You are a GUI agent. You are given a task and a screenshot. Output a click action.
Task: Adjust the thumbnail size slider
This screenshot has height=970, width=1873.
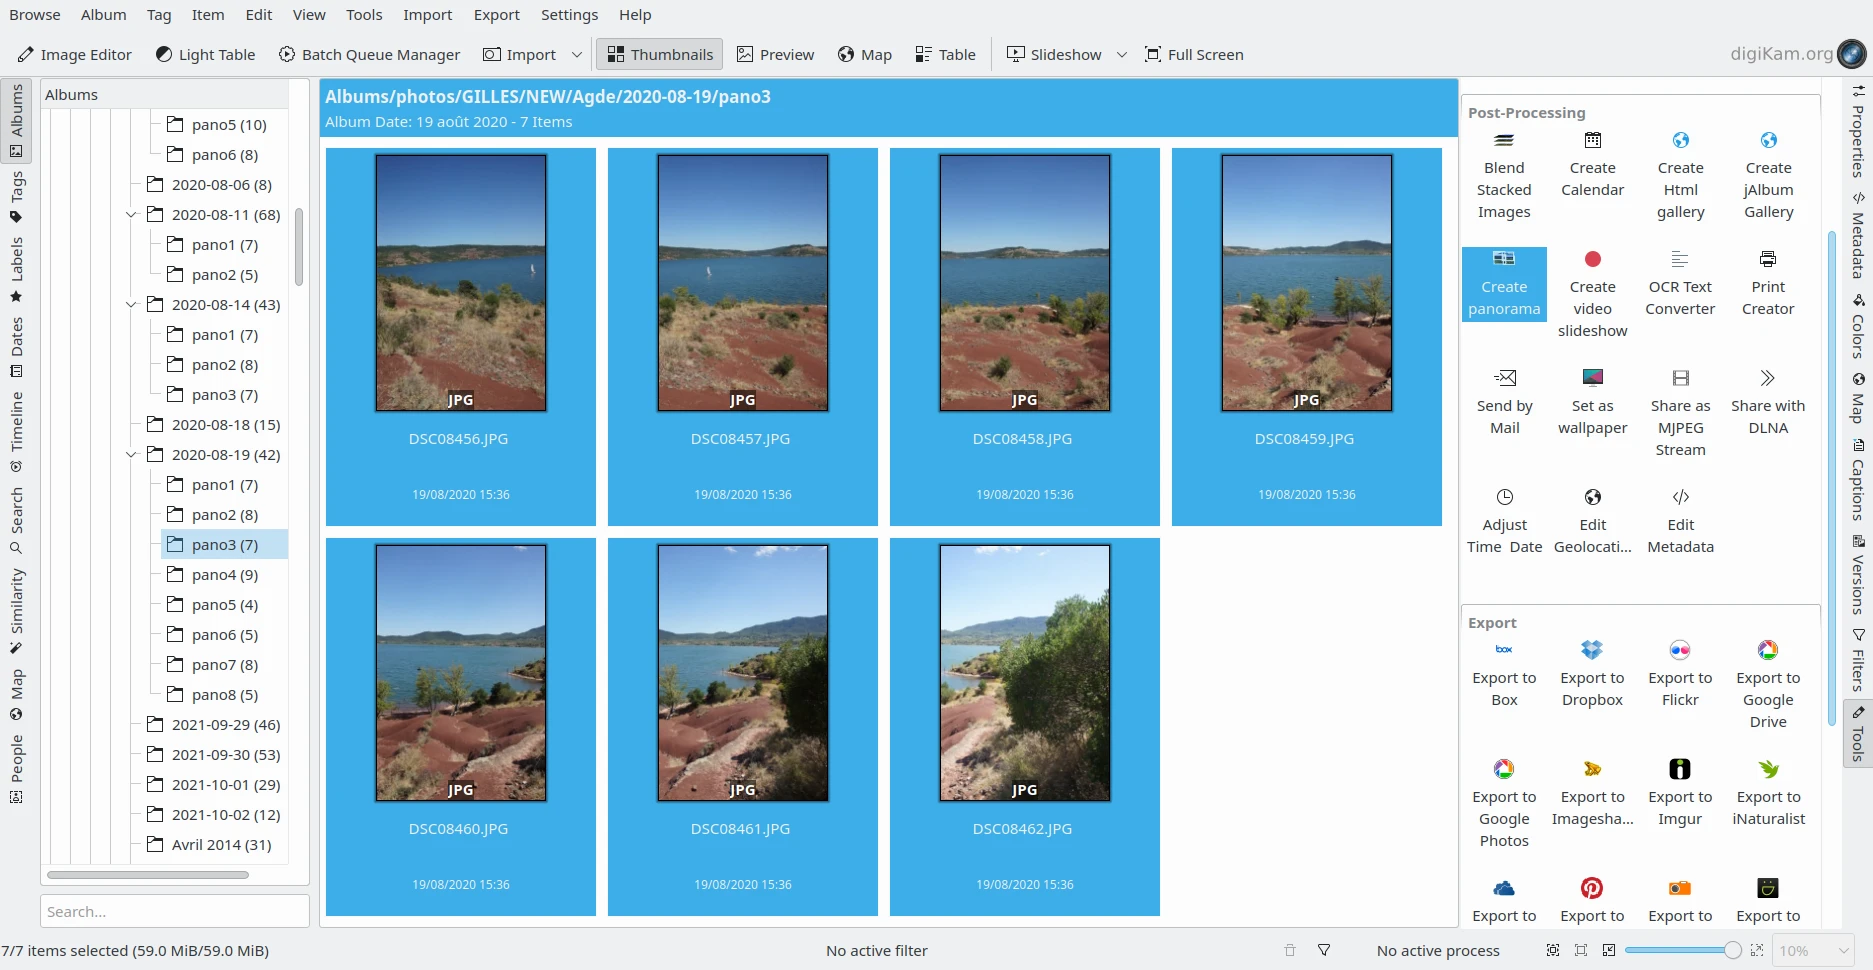[x=1732, y=951]
